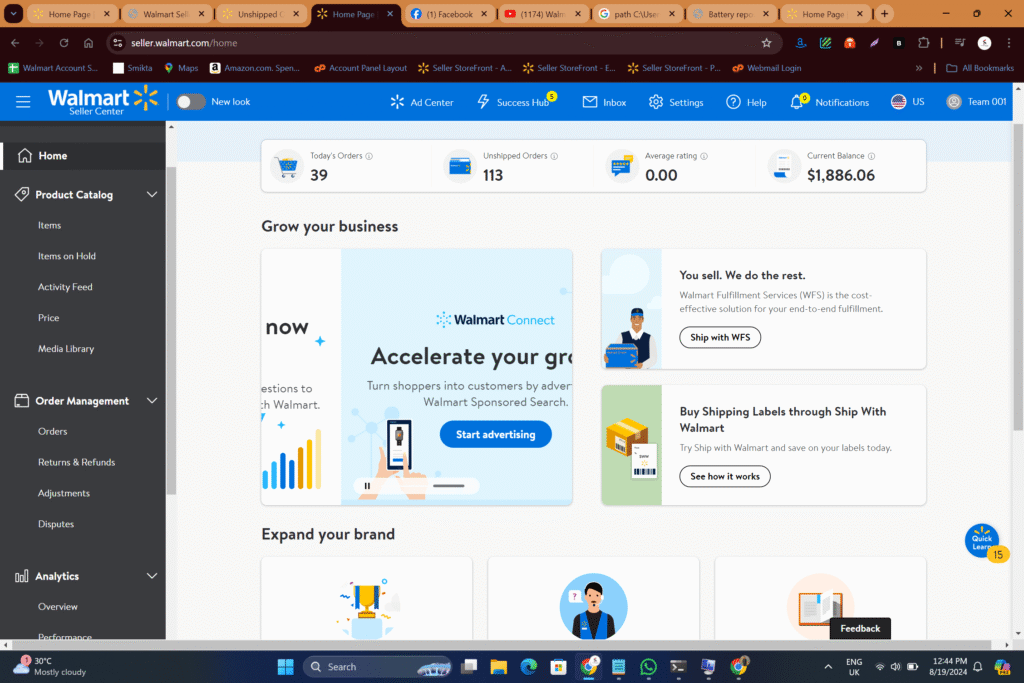Open the Feedback button
Viewport: 1024px width, 683px height.
tap(860, 628)
